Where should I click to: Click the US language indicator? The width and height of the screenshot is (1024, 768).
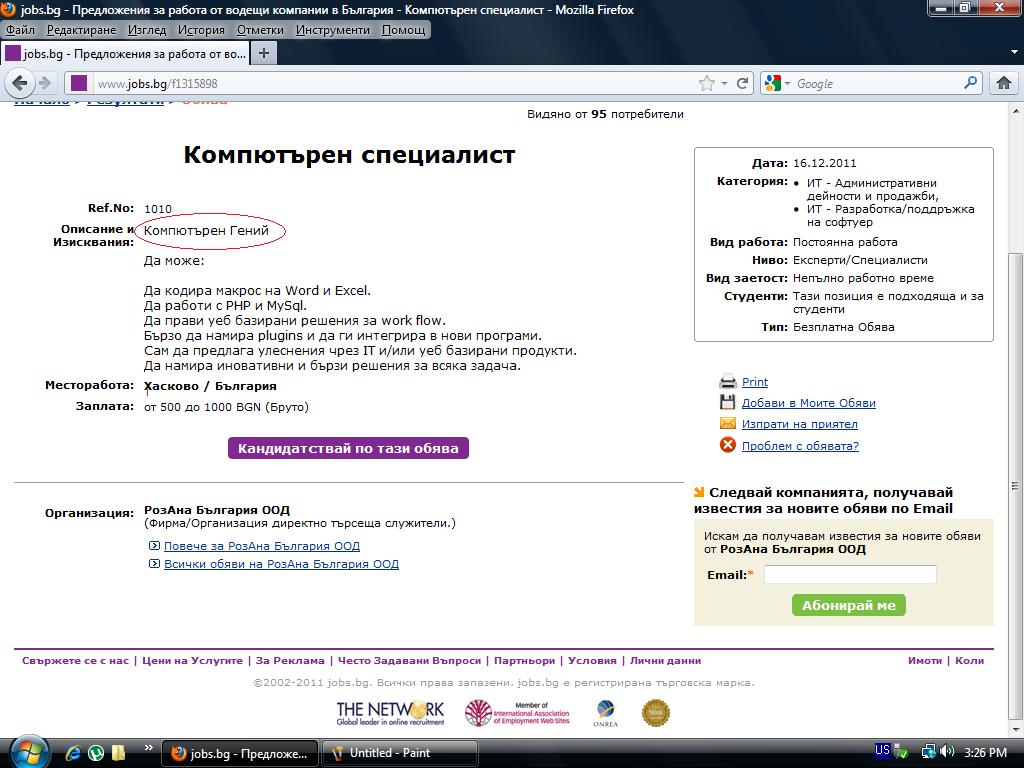click(882, 750)
